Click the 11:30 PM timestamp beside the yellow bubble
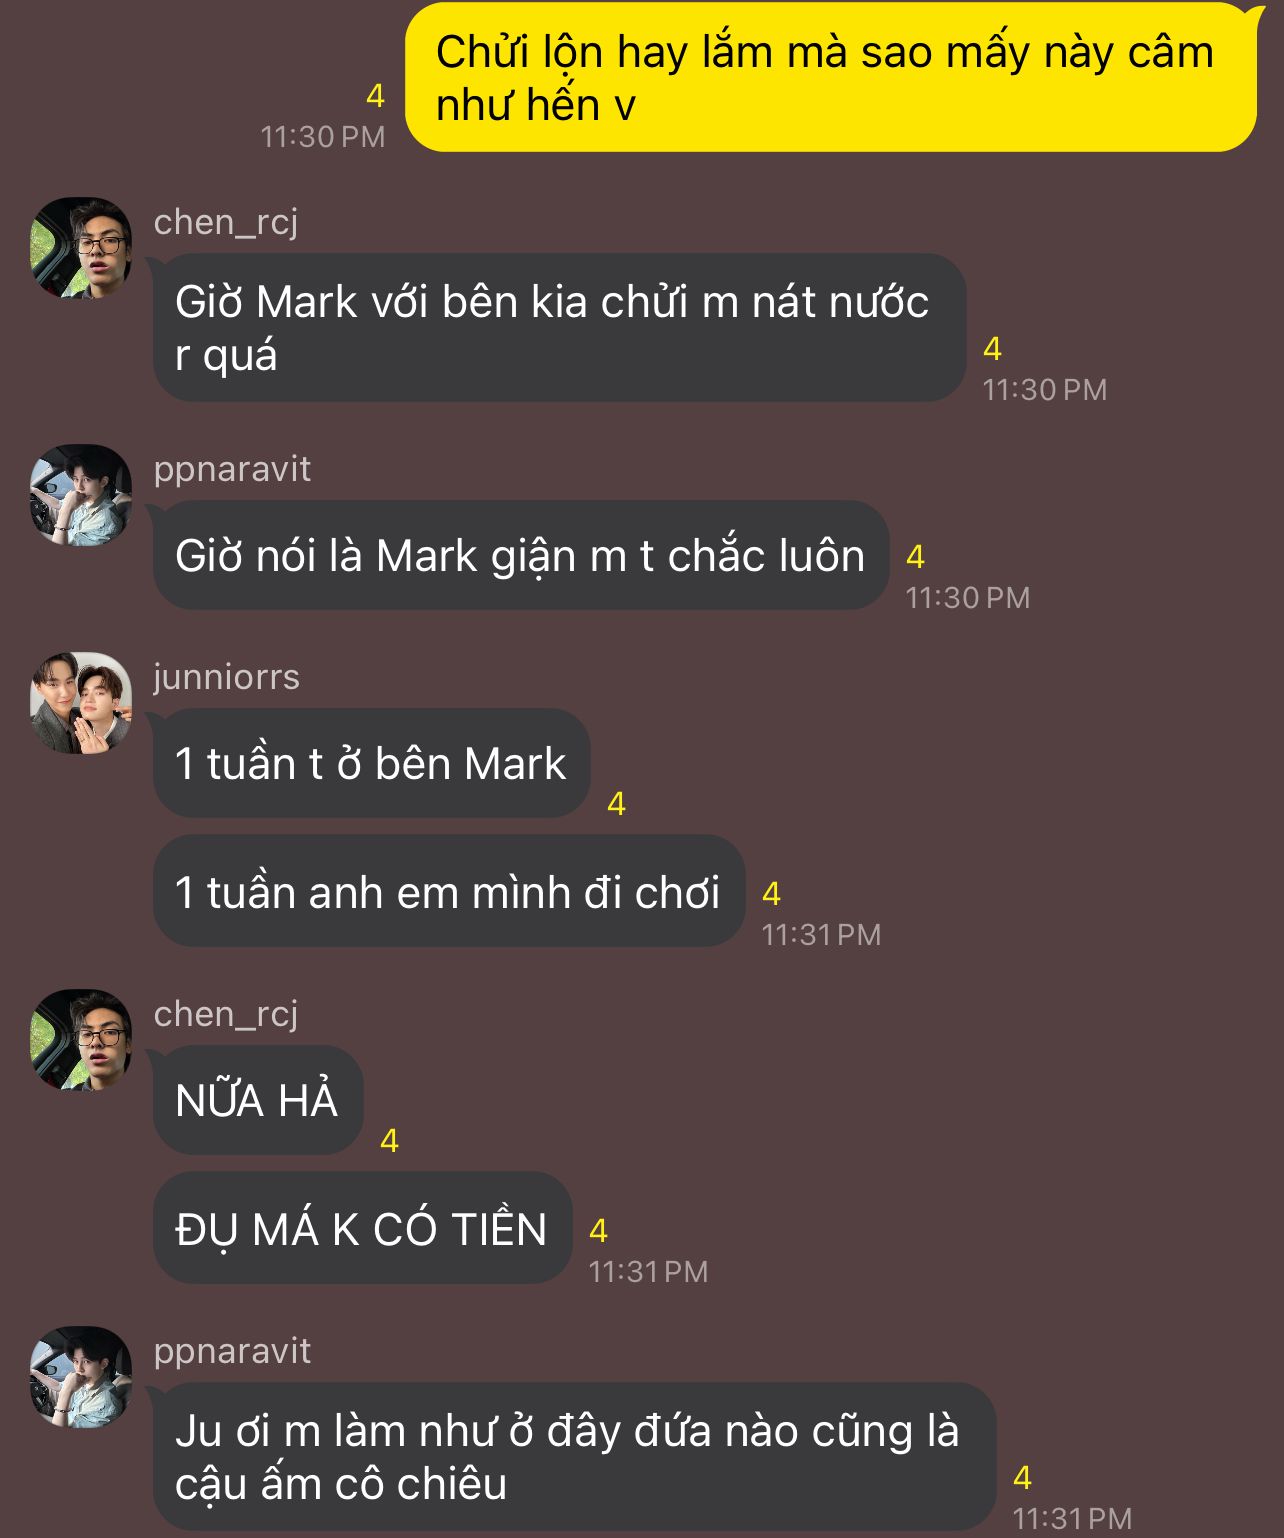This screenshot has width=1284, height=1538. click(x=323, y=136)
